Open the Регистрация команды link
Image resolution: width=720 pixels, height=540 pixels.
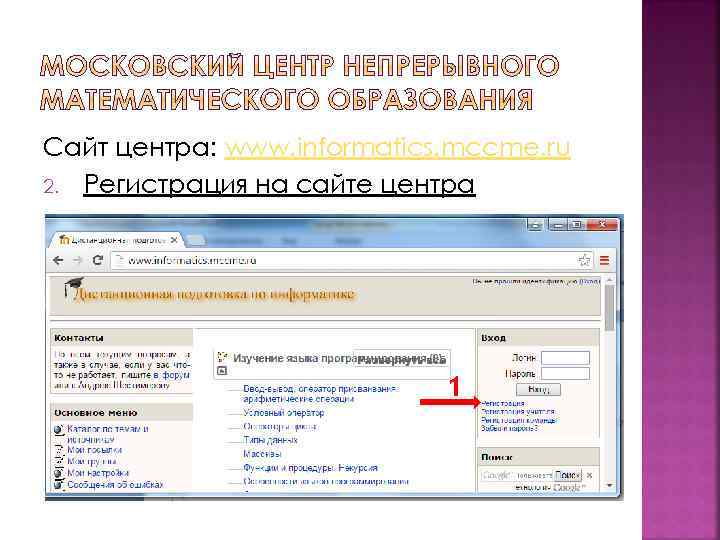coord(519,420)
